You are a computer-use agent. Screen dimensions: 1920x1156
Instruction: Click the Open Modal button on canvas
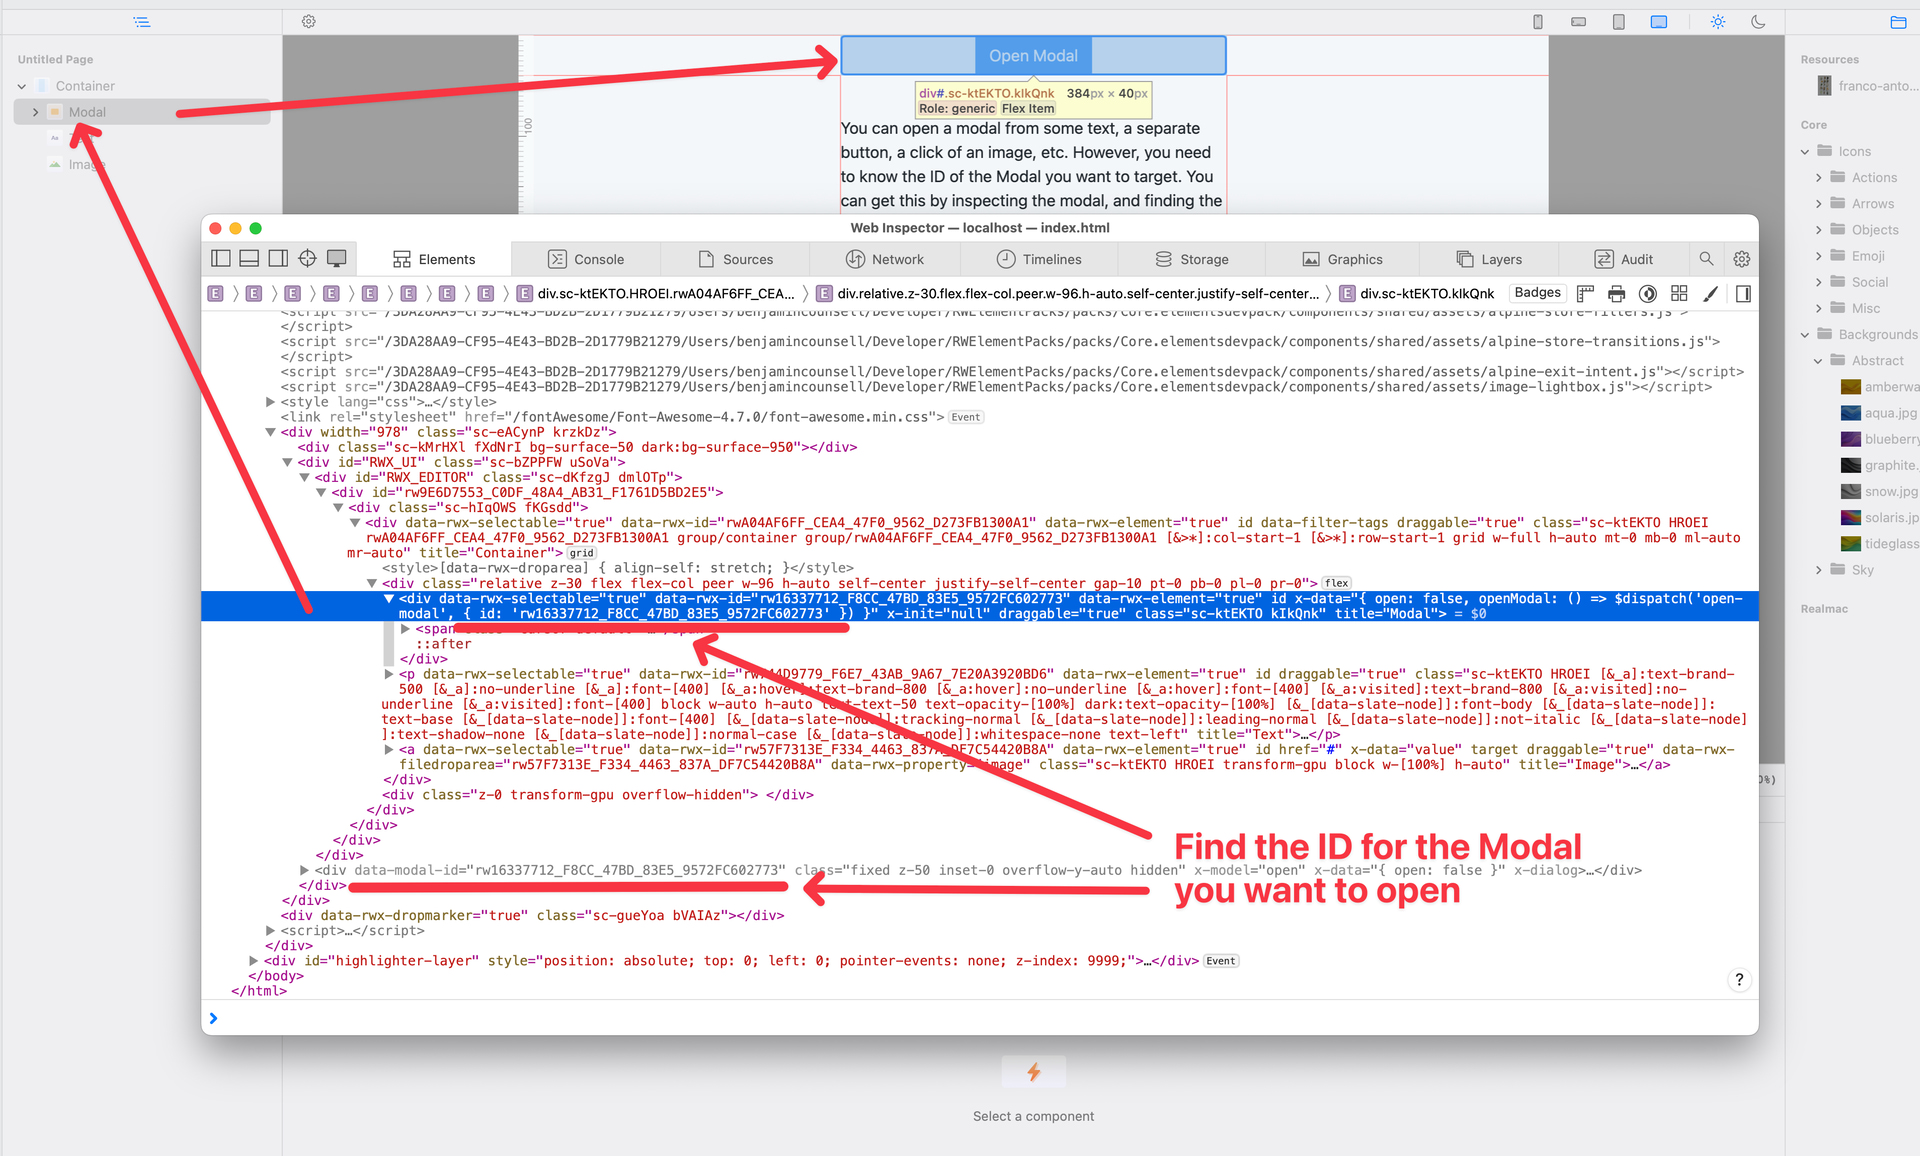(x=1033, y=55)
